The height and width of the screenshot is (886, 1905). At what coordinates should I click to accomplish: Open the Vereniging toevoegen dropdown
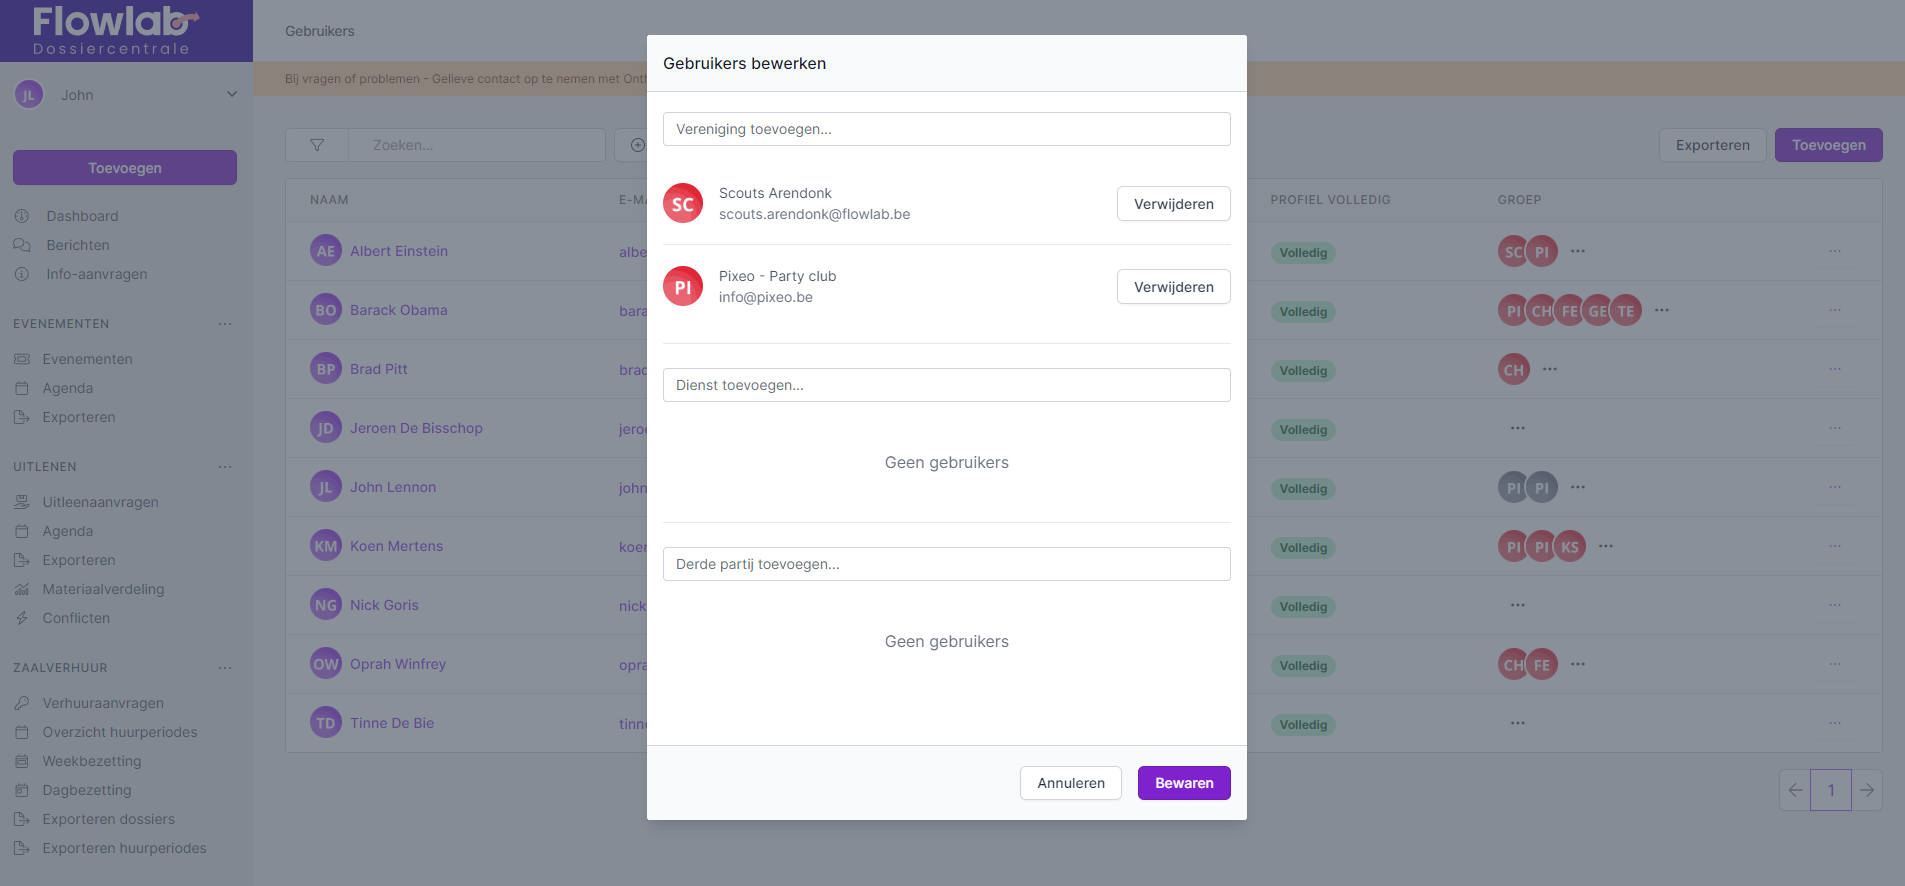coord(946,129)
